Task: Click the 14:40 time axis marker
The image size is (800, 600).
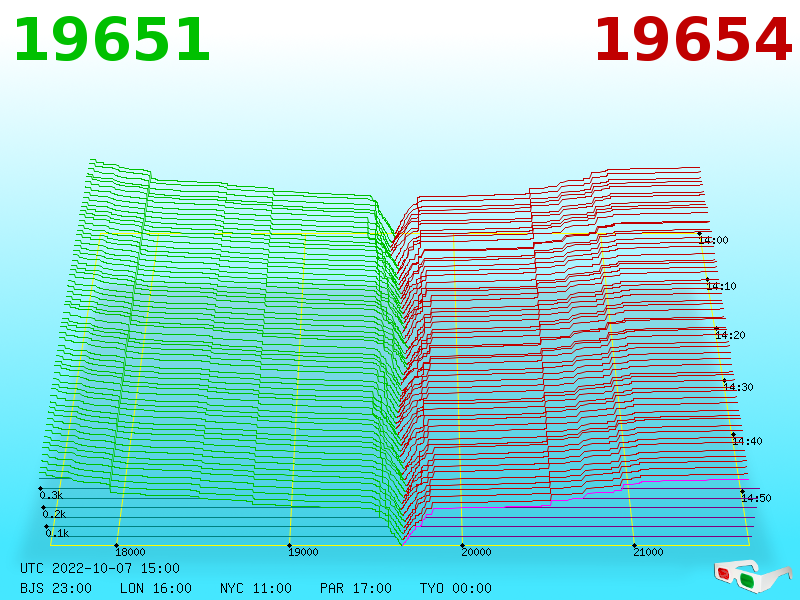Action: 747,441
